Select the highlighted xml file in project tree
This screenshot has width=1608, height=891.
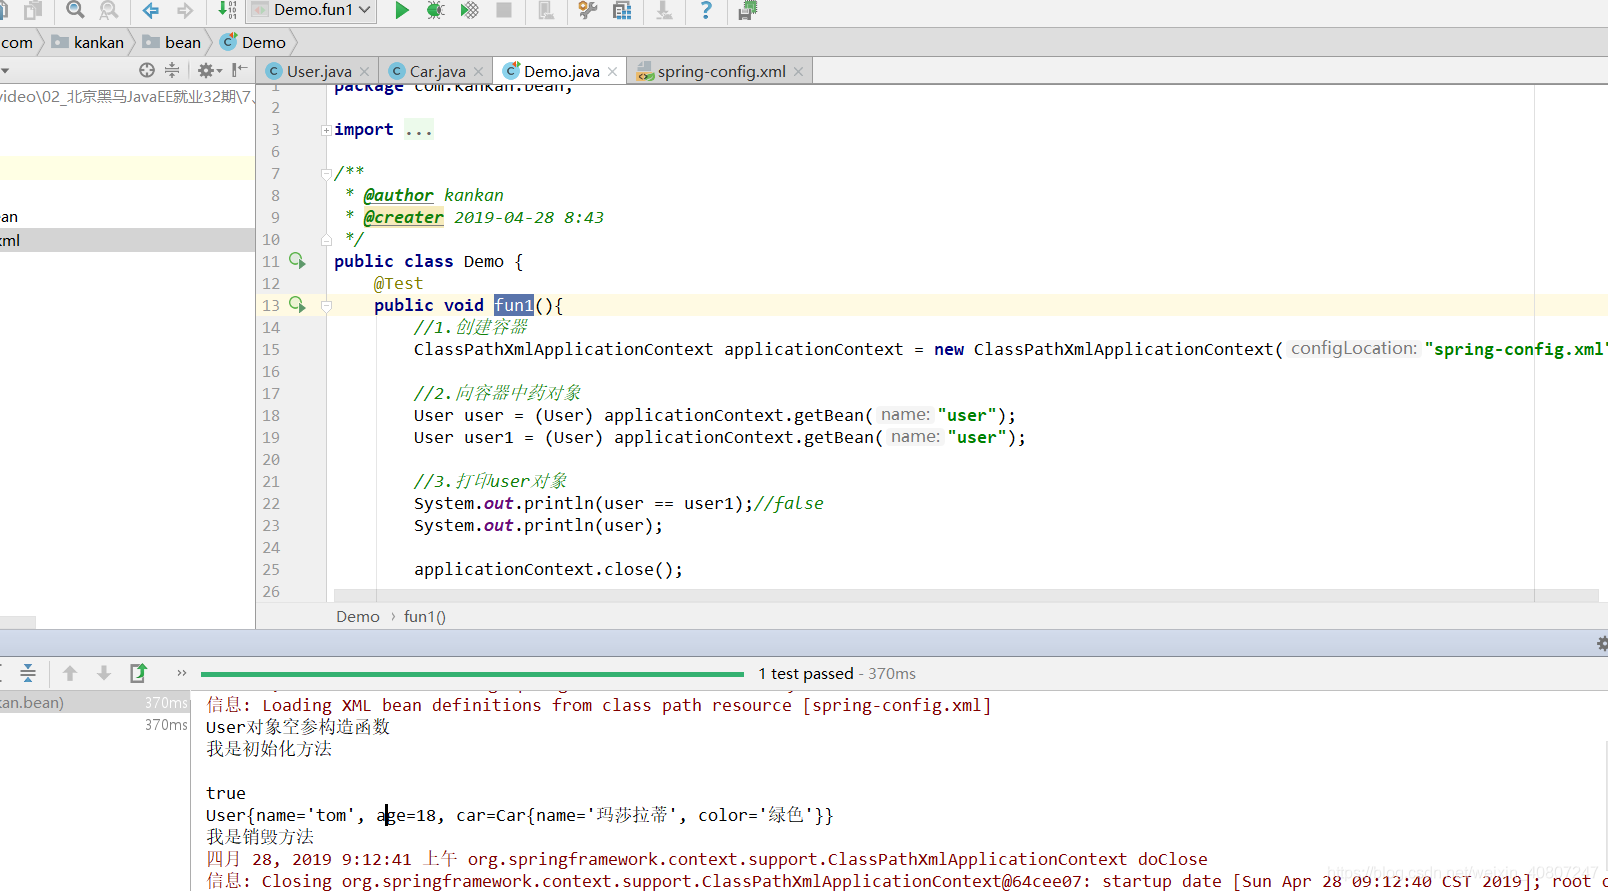[127, 240]
